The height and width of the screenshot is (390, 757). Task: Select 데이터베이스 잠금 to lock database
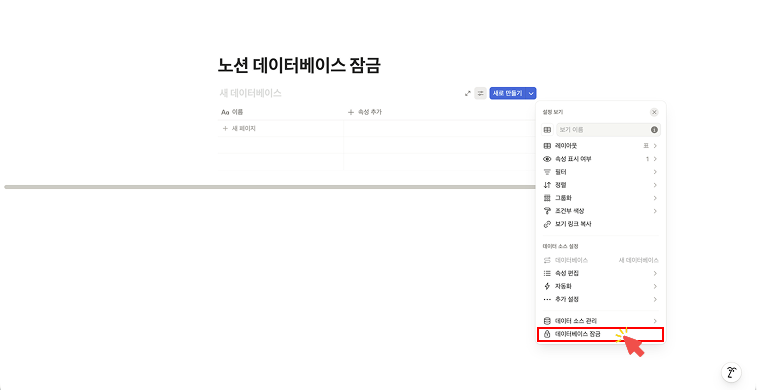tap(601, 334)
